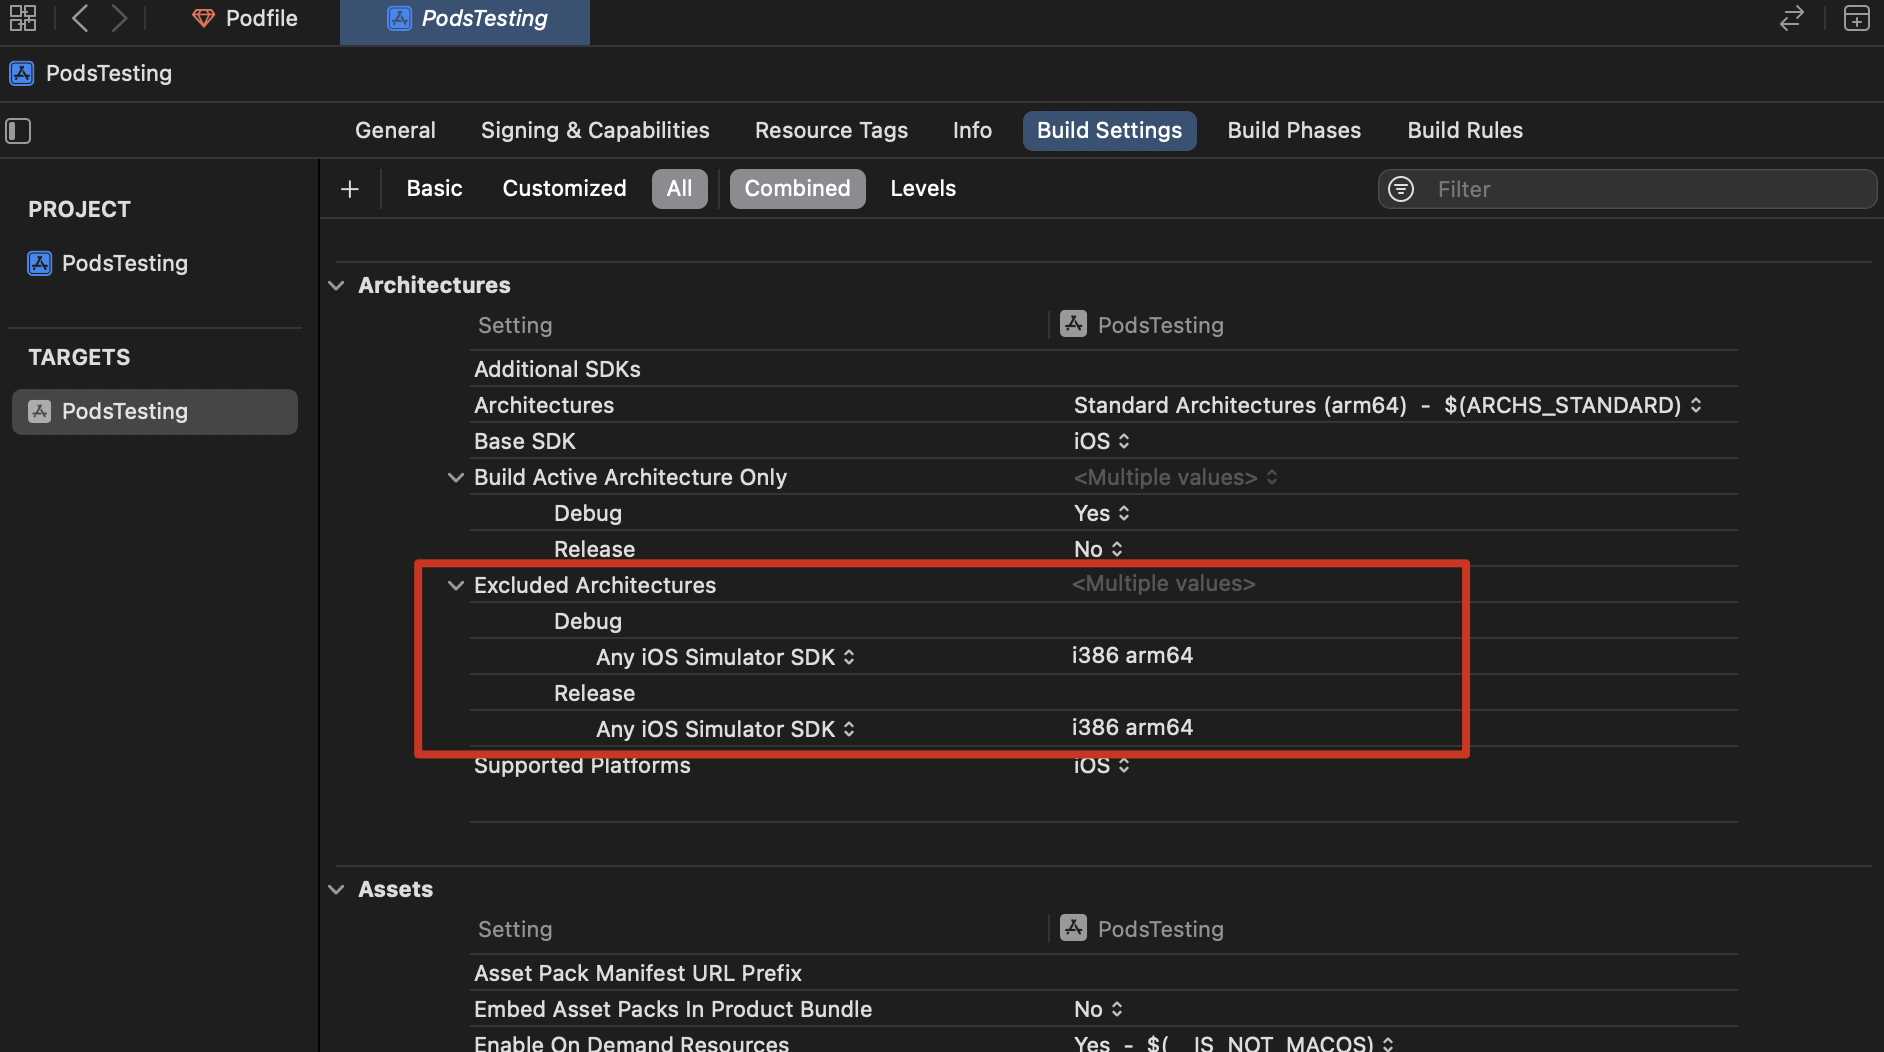This screenshot has width=1884, height=1052.
Task: Add a build setting with the plus button
Action: pyautogui.click(x=350, y=189)
